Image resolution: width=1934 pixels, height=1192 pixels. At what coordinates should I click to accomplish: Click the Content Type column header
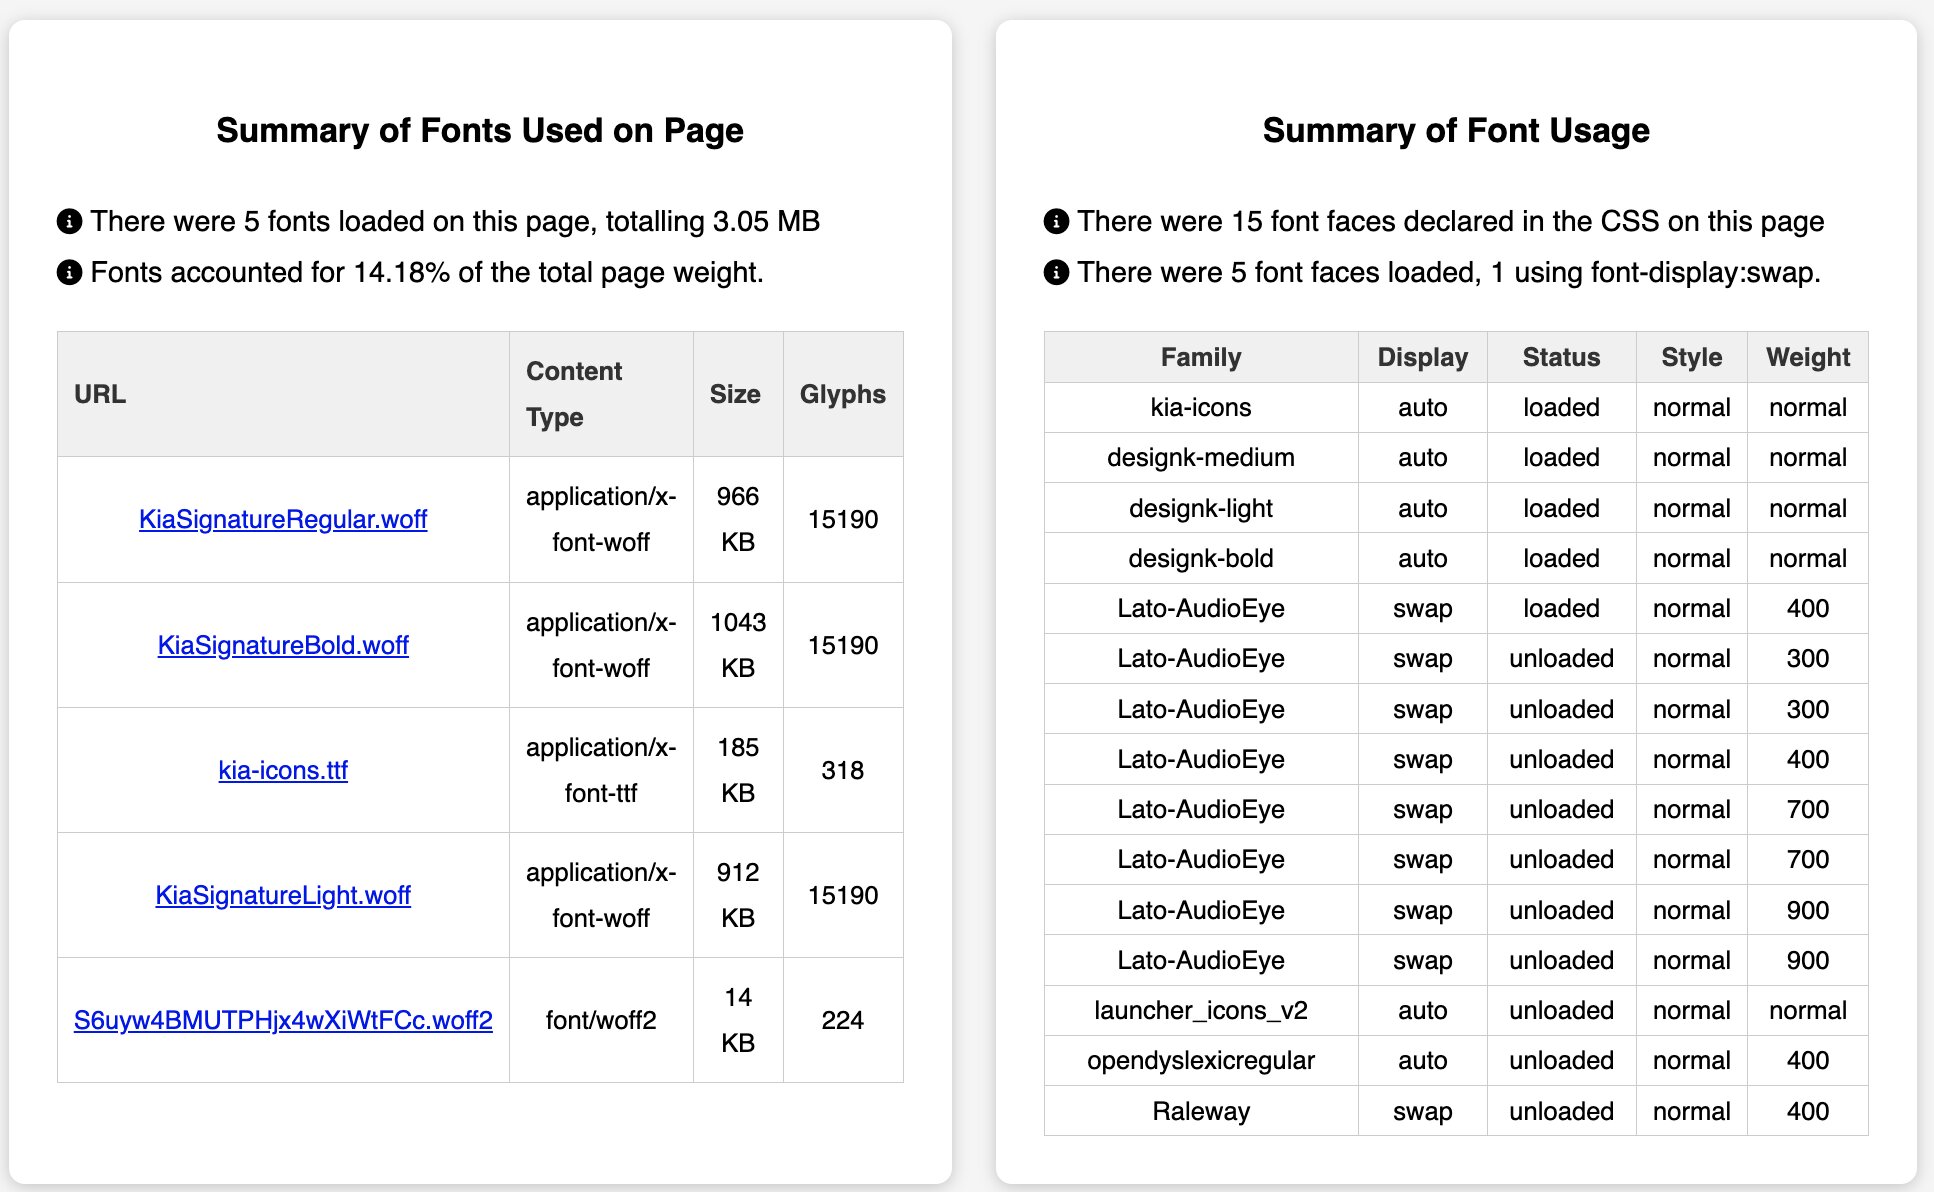(574, 394)
